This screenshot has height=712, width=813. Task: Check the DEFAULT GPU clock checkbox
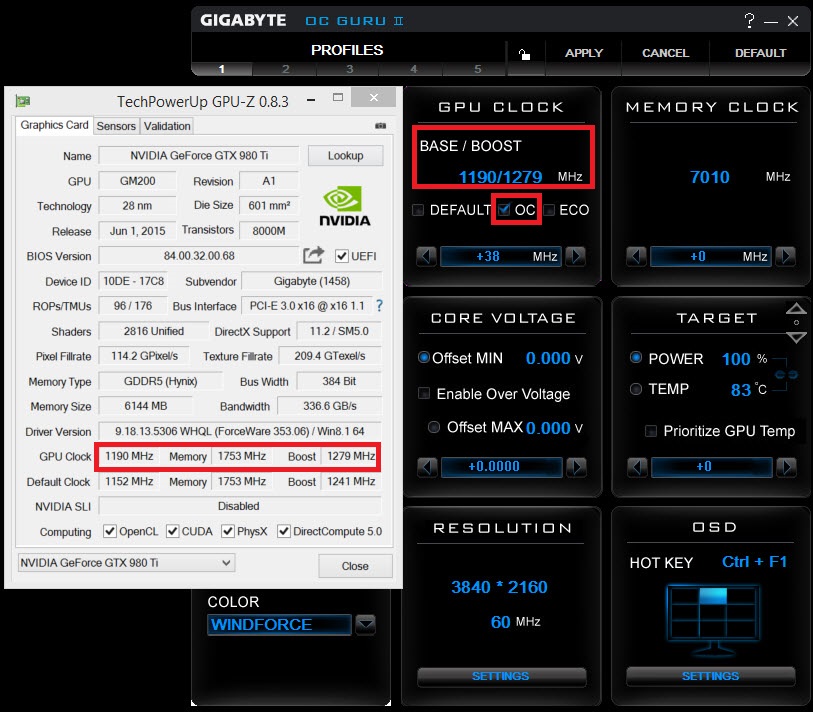pyautogui.click(x=418, y=210)
